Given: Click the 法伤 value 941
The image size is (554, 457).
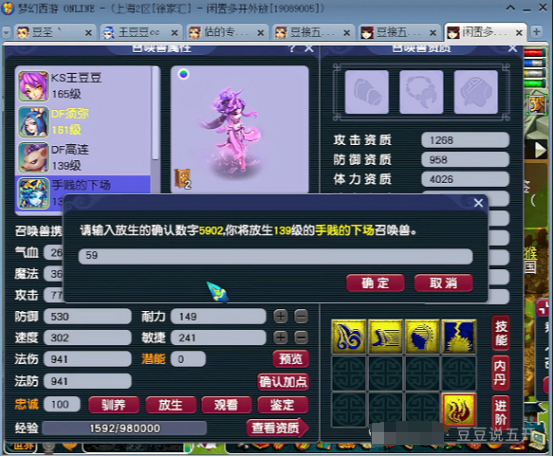Looking at the screenshot, I should tap(87, 359).
